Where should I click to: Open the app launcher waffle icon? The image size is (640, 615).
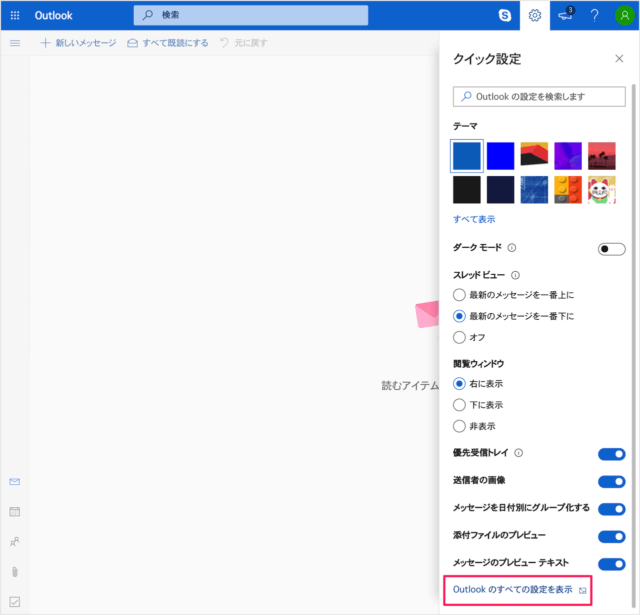(x=15, y=15)
